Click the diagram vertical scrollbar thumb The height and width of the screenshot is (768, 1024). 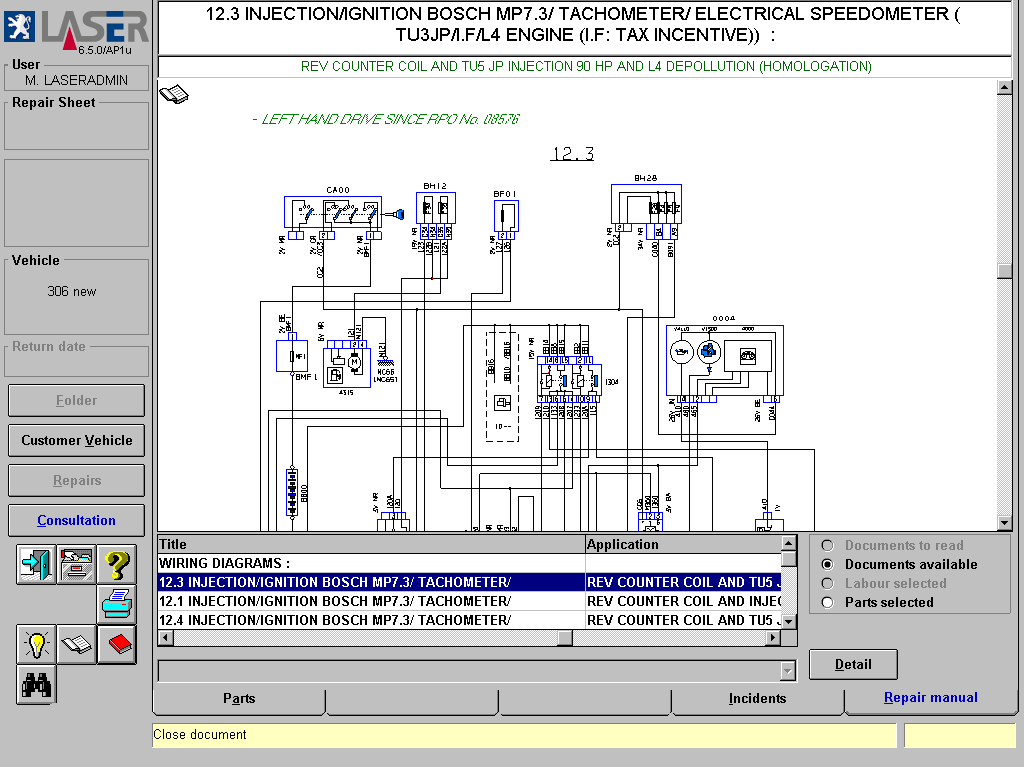click(1004, 271)
